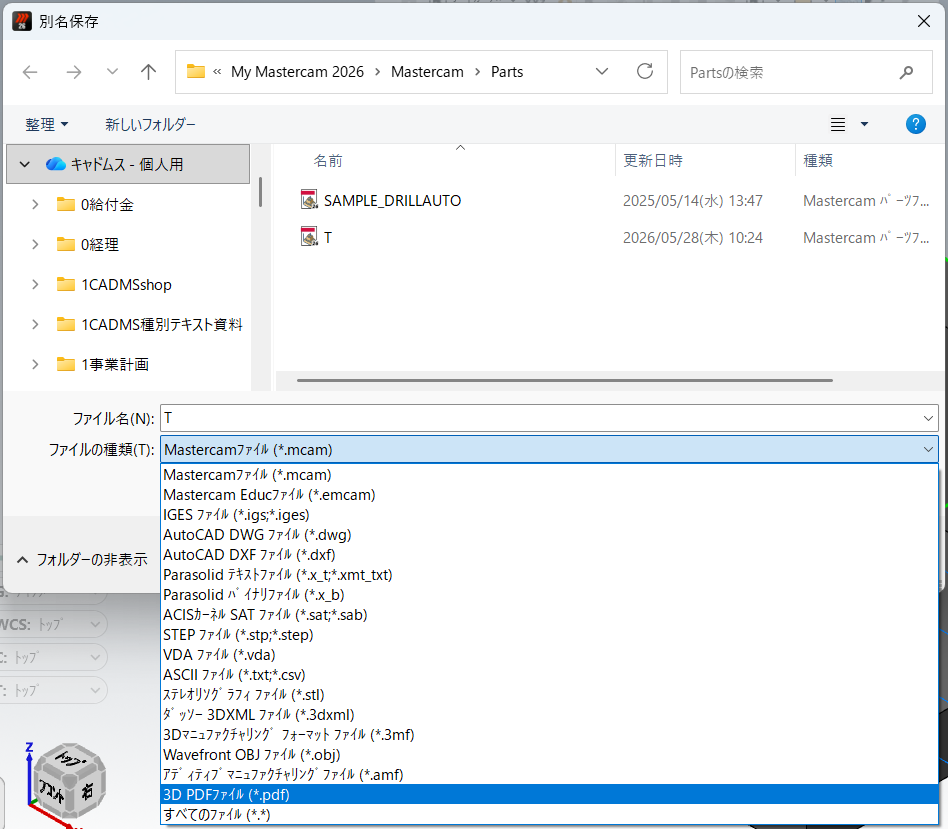
Task: Click Mastercam breadcrumb segment
Action: pos(427,72)
